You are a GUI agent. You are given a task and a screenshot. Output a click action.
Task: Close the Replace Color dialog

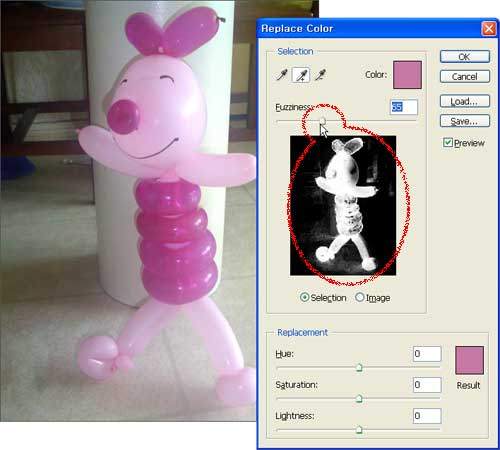(x=489, y=29)
